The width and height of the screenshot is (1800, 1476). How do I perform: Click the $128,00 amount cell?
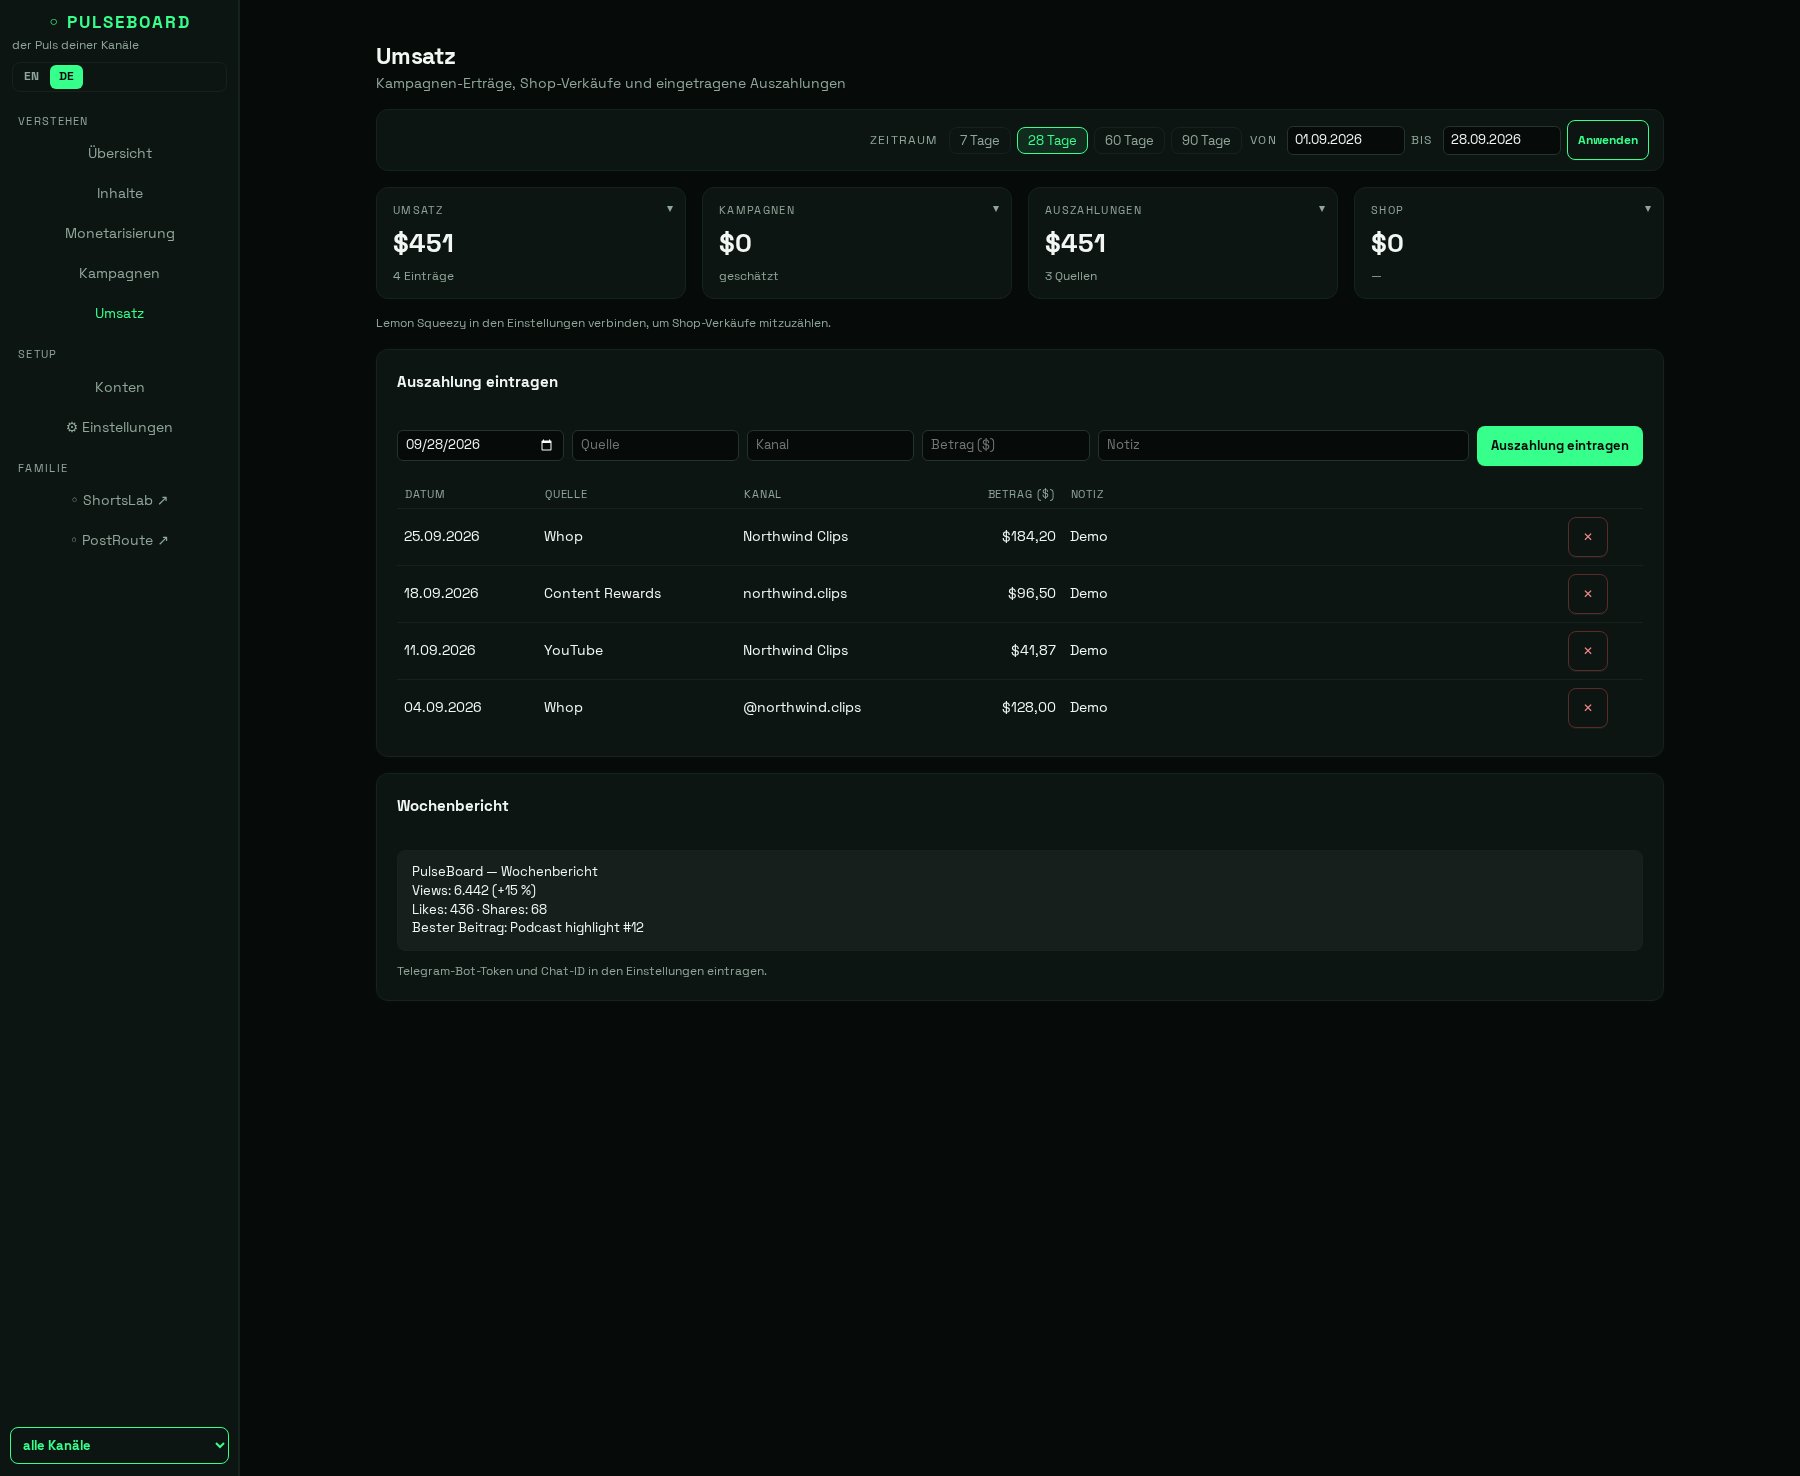(1029, 708)
